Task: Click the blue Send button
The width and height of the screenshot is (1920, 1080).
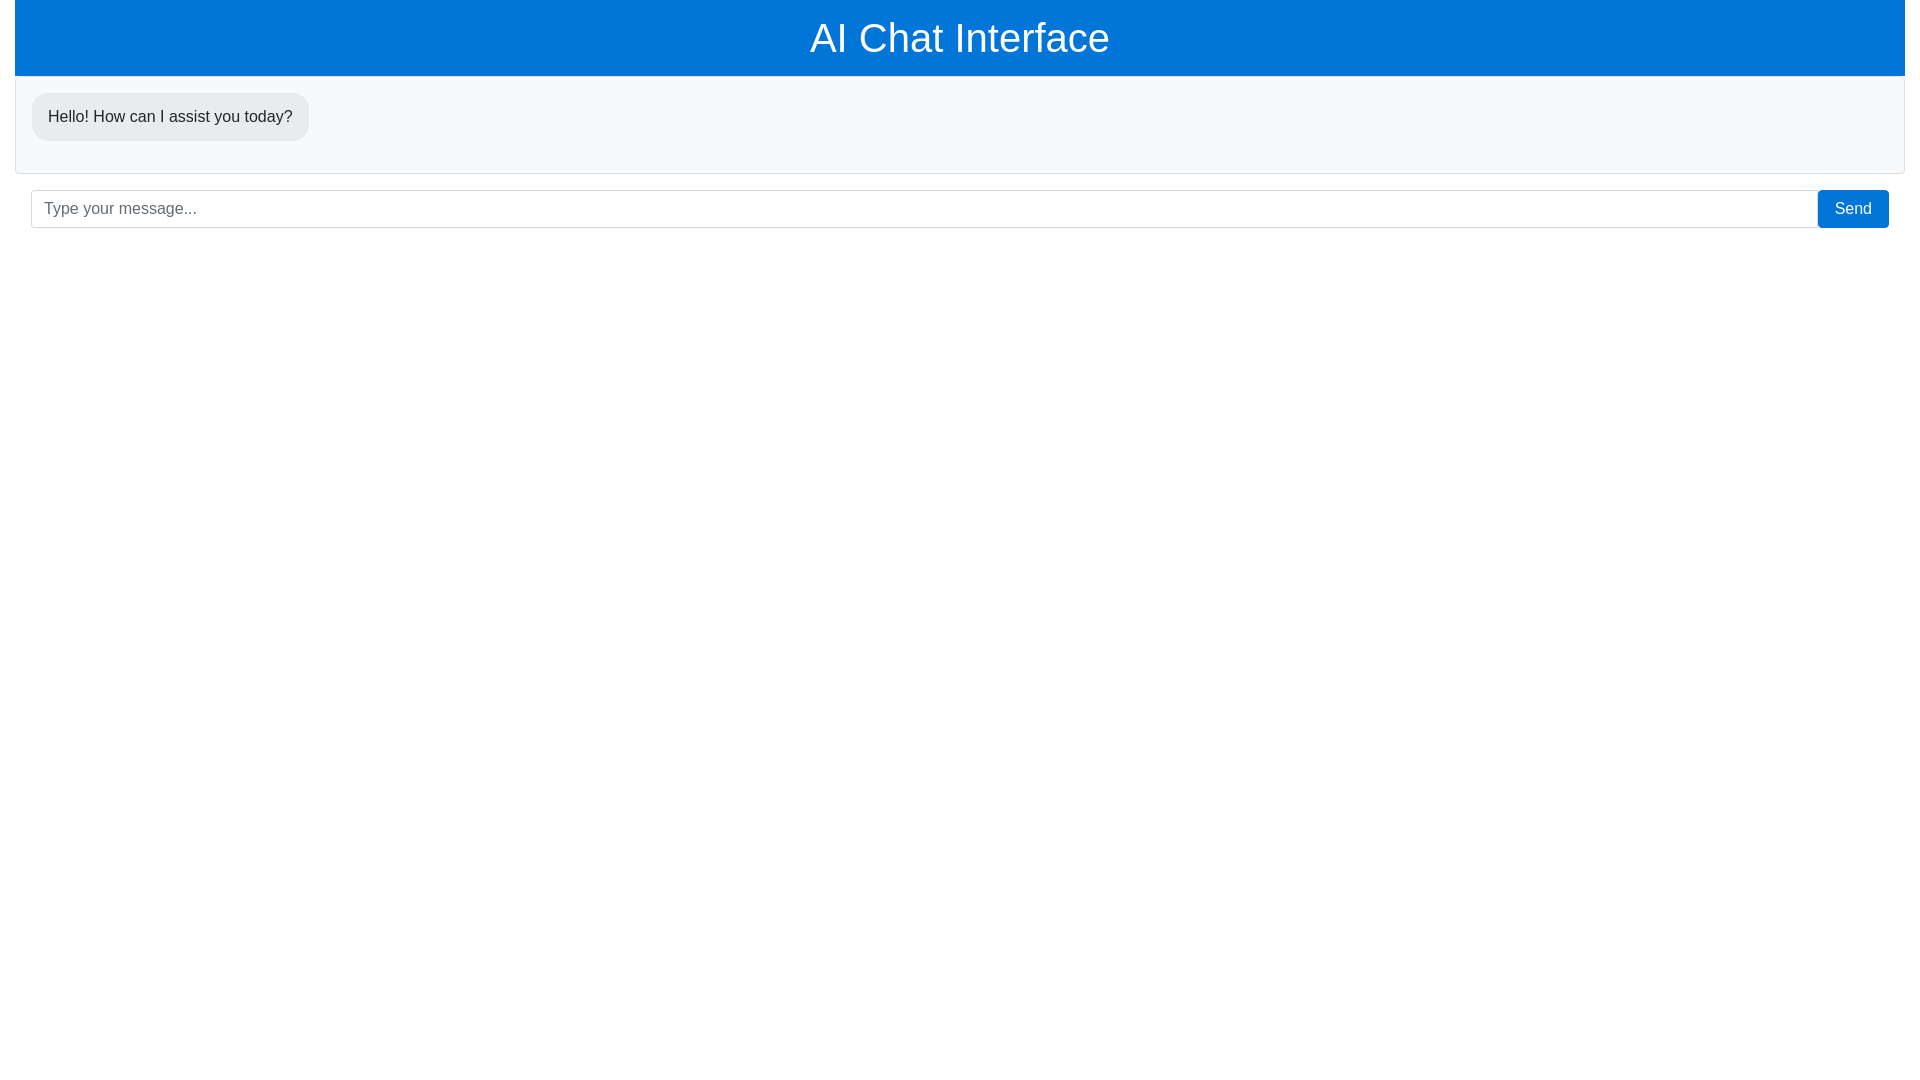Action: click(x=1852, y=209)
